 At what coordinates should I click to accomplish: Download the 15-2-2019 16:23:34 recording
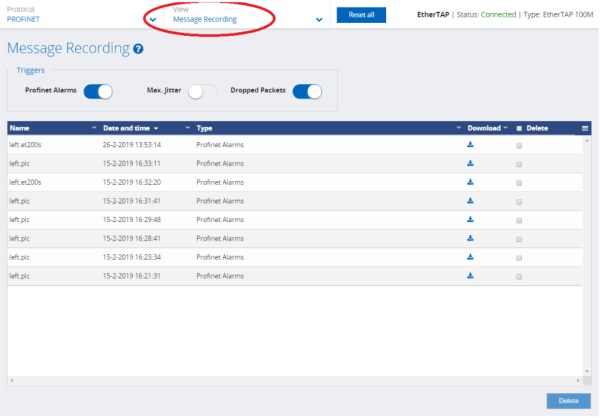click(470, 257)
